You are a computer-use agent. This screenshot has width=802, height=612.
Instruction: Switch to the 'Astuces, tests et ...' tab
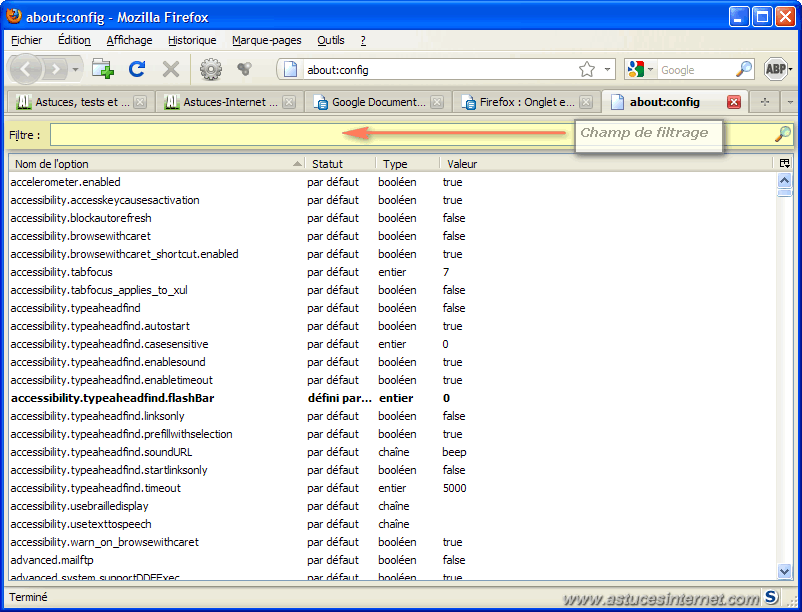pyautogui.click(x=73, y=102)
